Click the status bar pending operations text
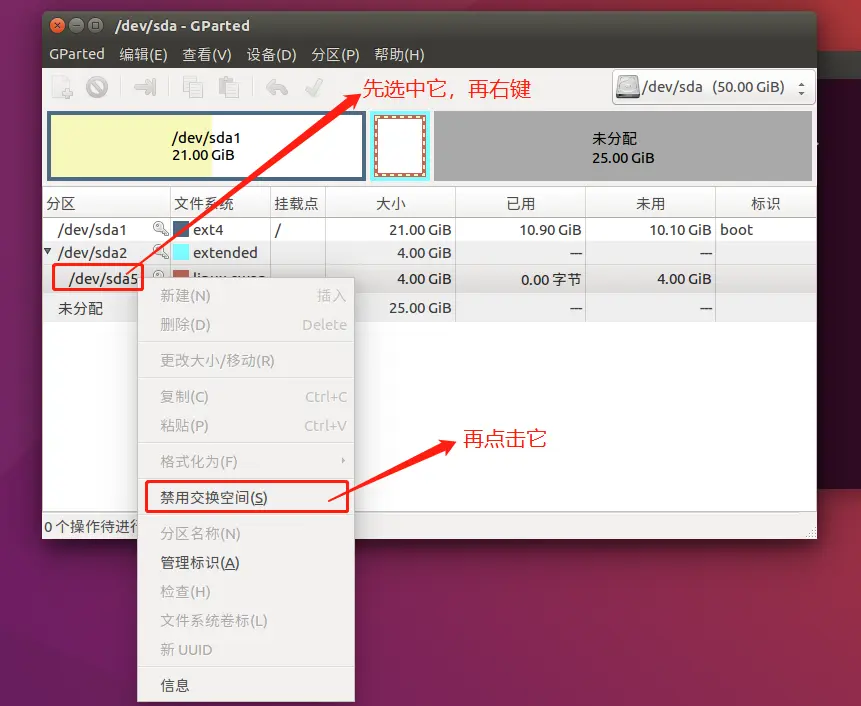 91,526
